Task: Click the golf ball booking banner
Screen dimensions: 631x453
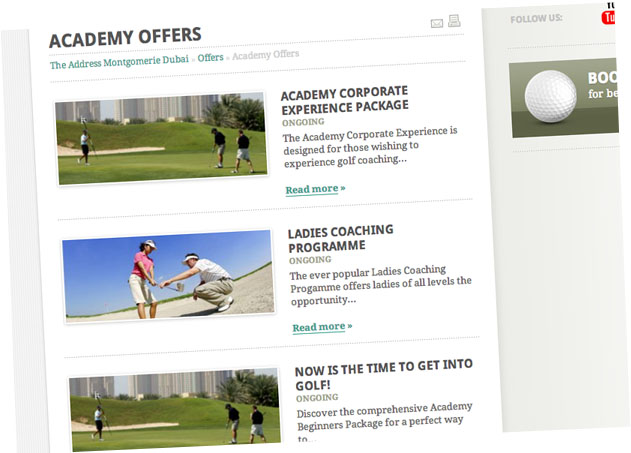Action: [x=564, y=98]
